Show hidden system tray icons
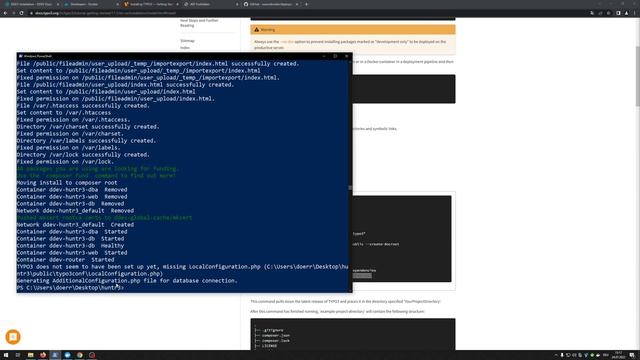 556,355
